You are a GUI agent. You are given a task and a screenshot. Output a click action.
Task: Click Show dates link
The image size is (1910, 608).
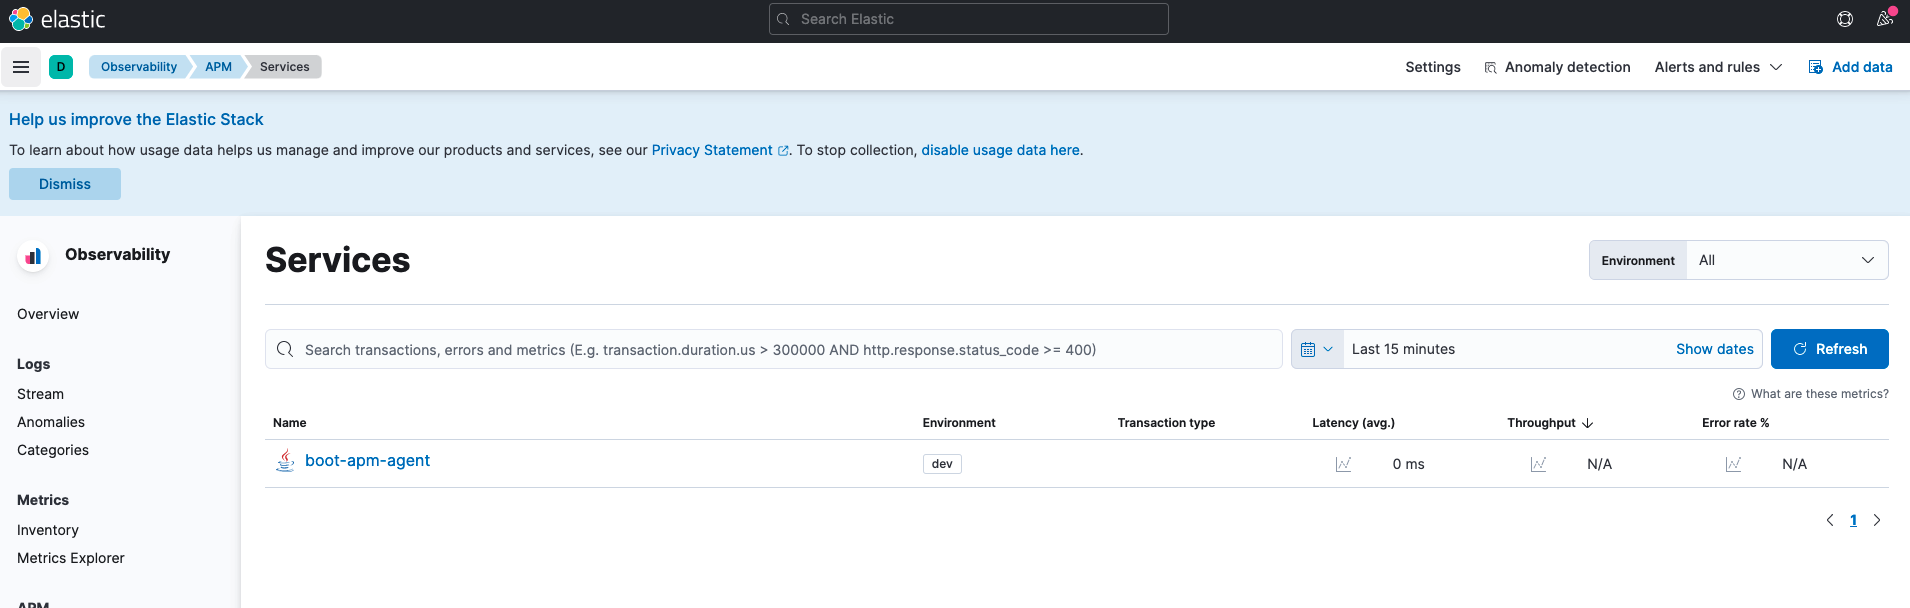point(1714,349)
